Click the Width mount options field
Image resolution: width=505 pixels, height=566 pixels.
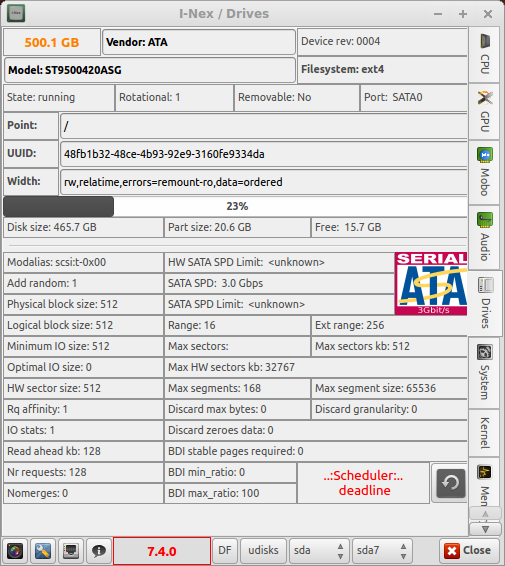(264, 182)
